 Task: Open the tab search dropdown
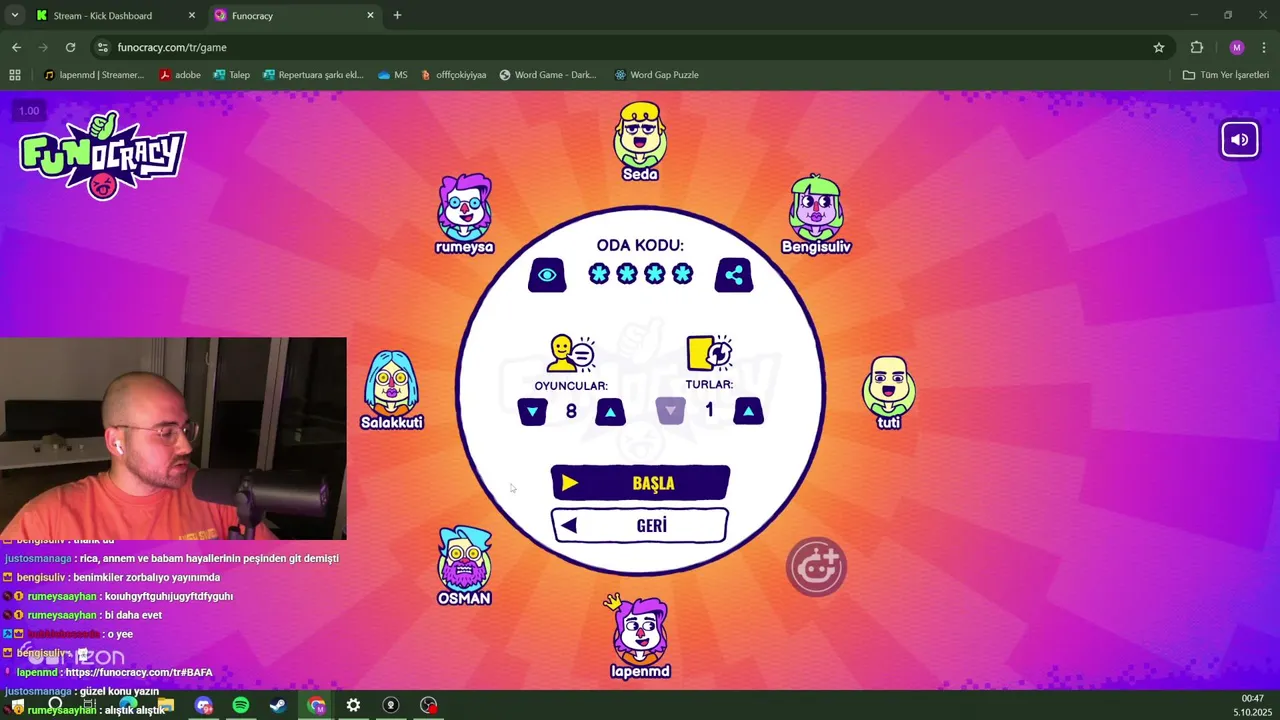click(x=15, y=15)
